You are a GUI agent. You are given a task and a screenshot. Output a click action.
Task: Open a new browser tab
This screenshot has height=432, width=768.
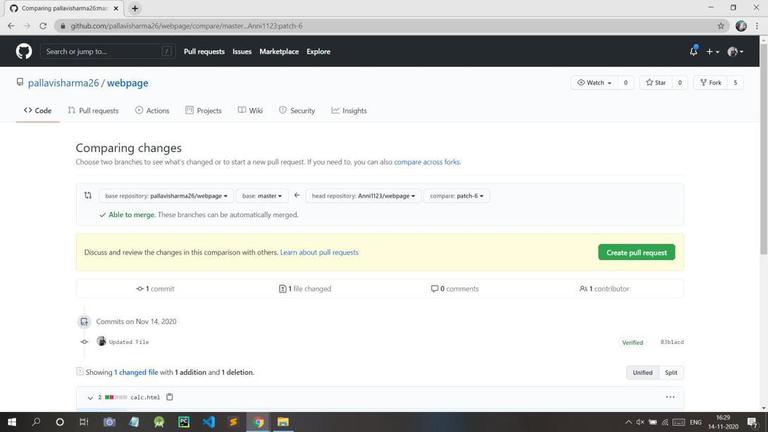(135, 8)
